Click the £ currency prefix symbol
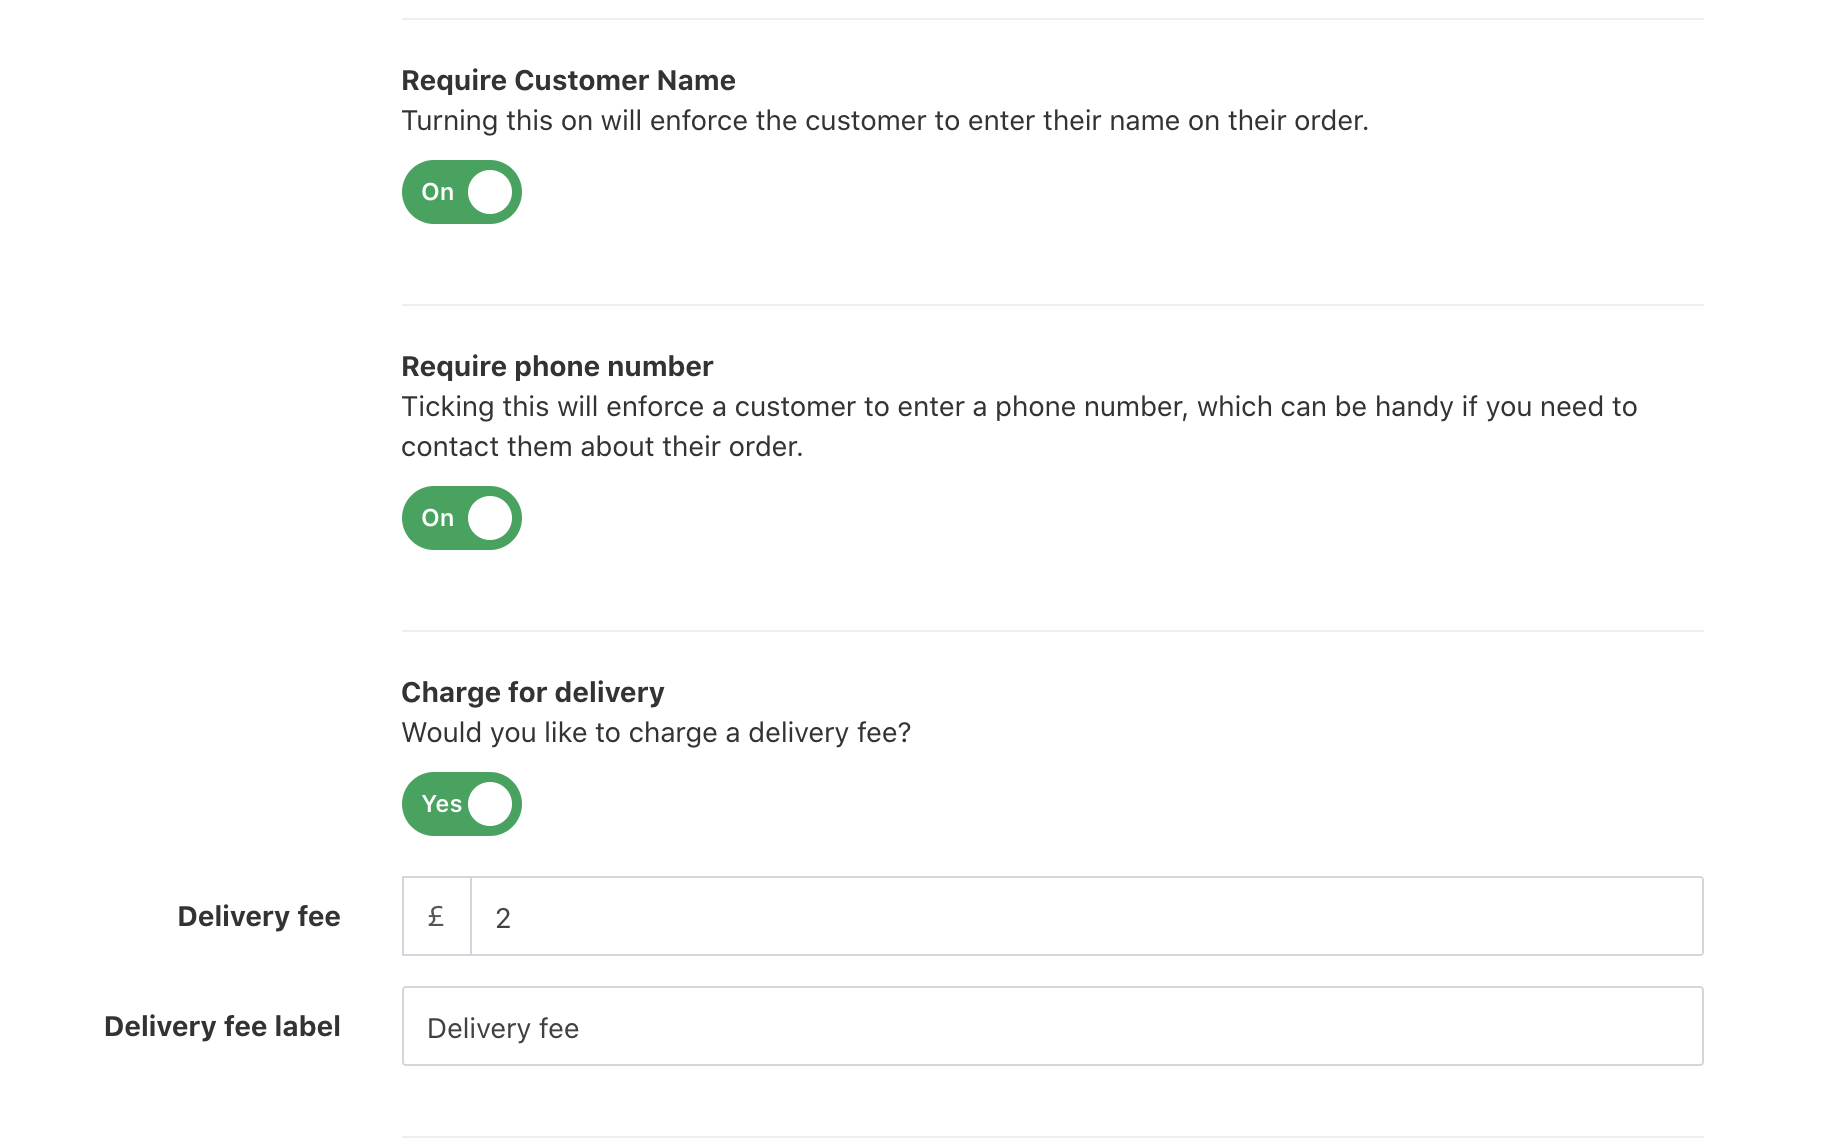 point(436,917)
